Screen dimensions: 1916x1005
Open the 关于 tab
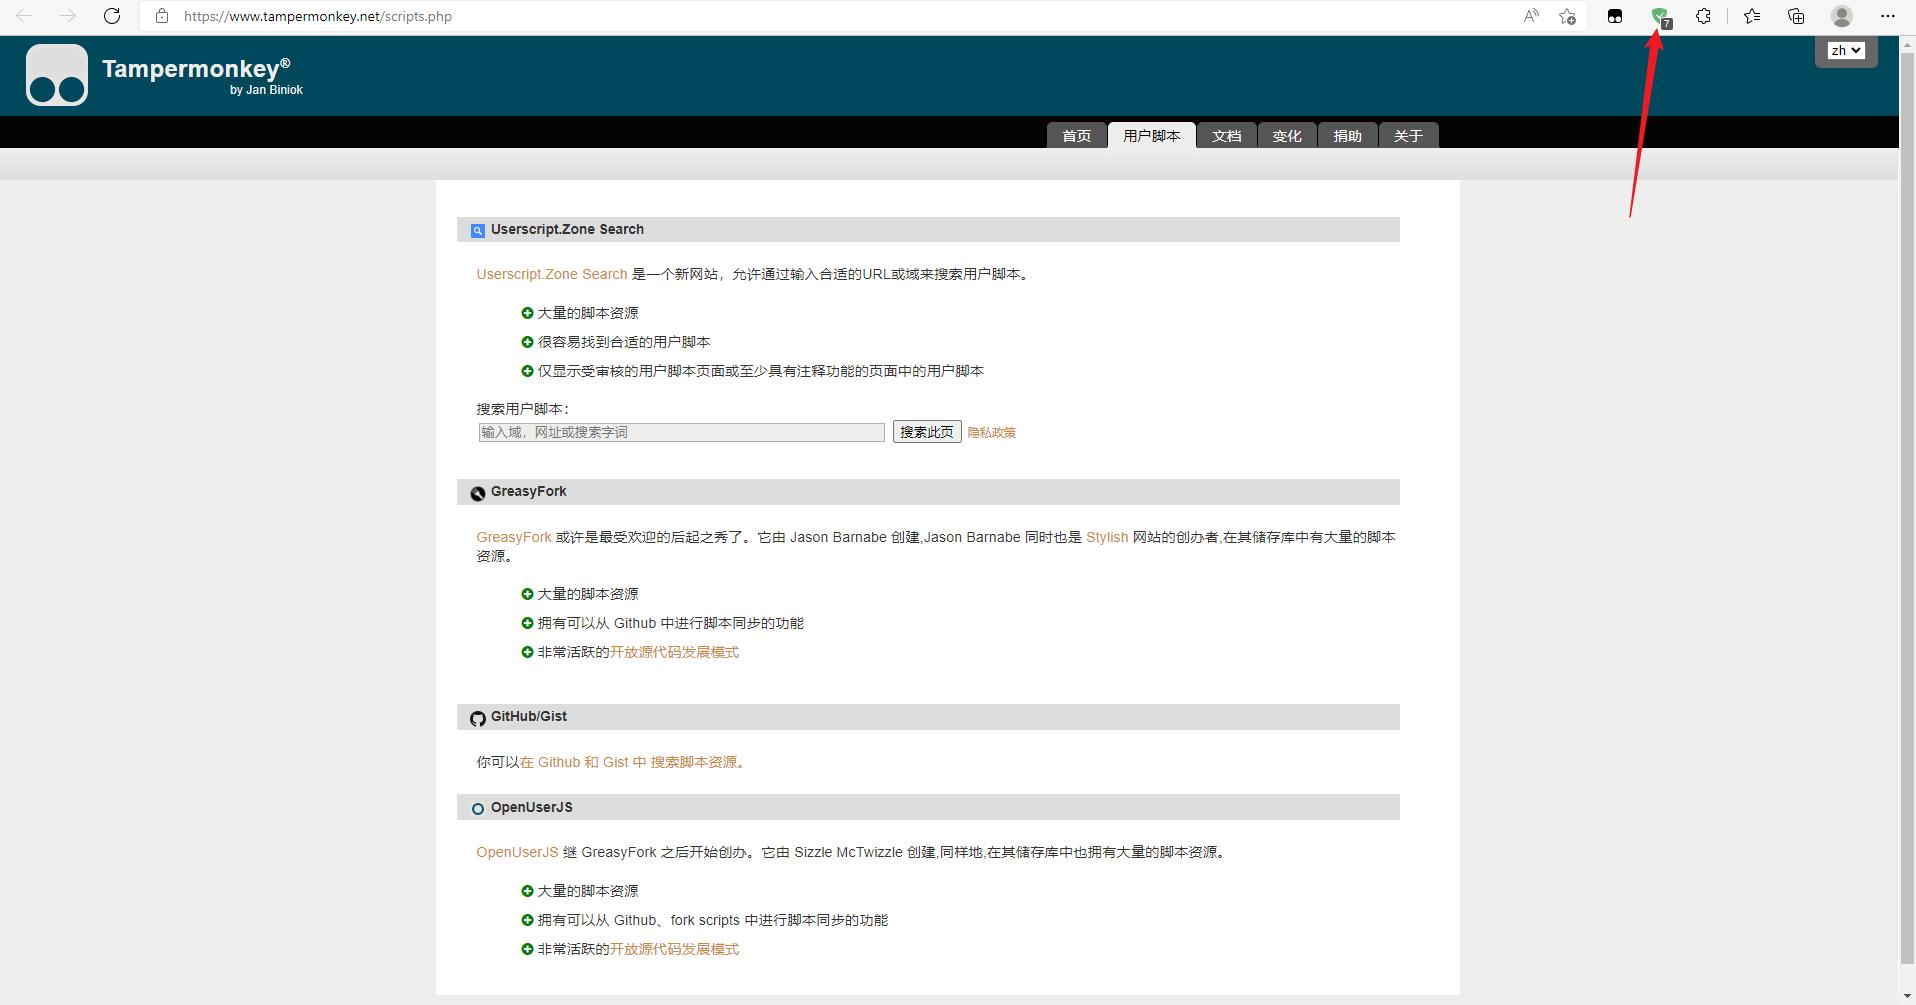[x=1408, y=135]
